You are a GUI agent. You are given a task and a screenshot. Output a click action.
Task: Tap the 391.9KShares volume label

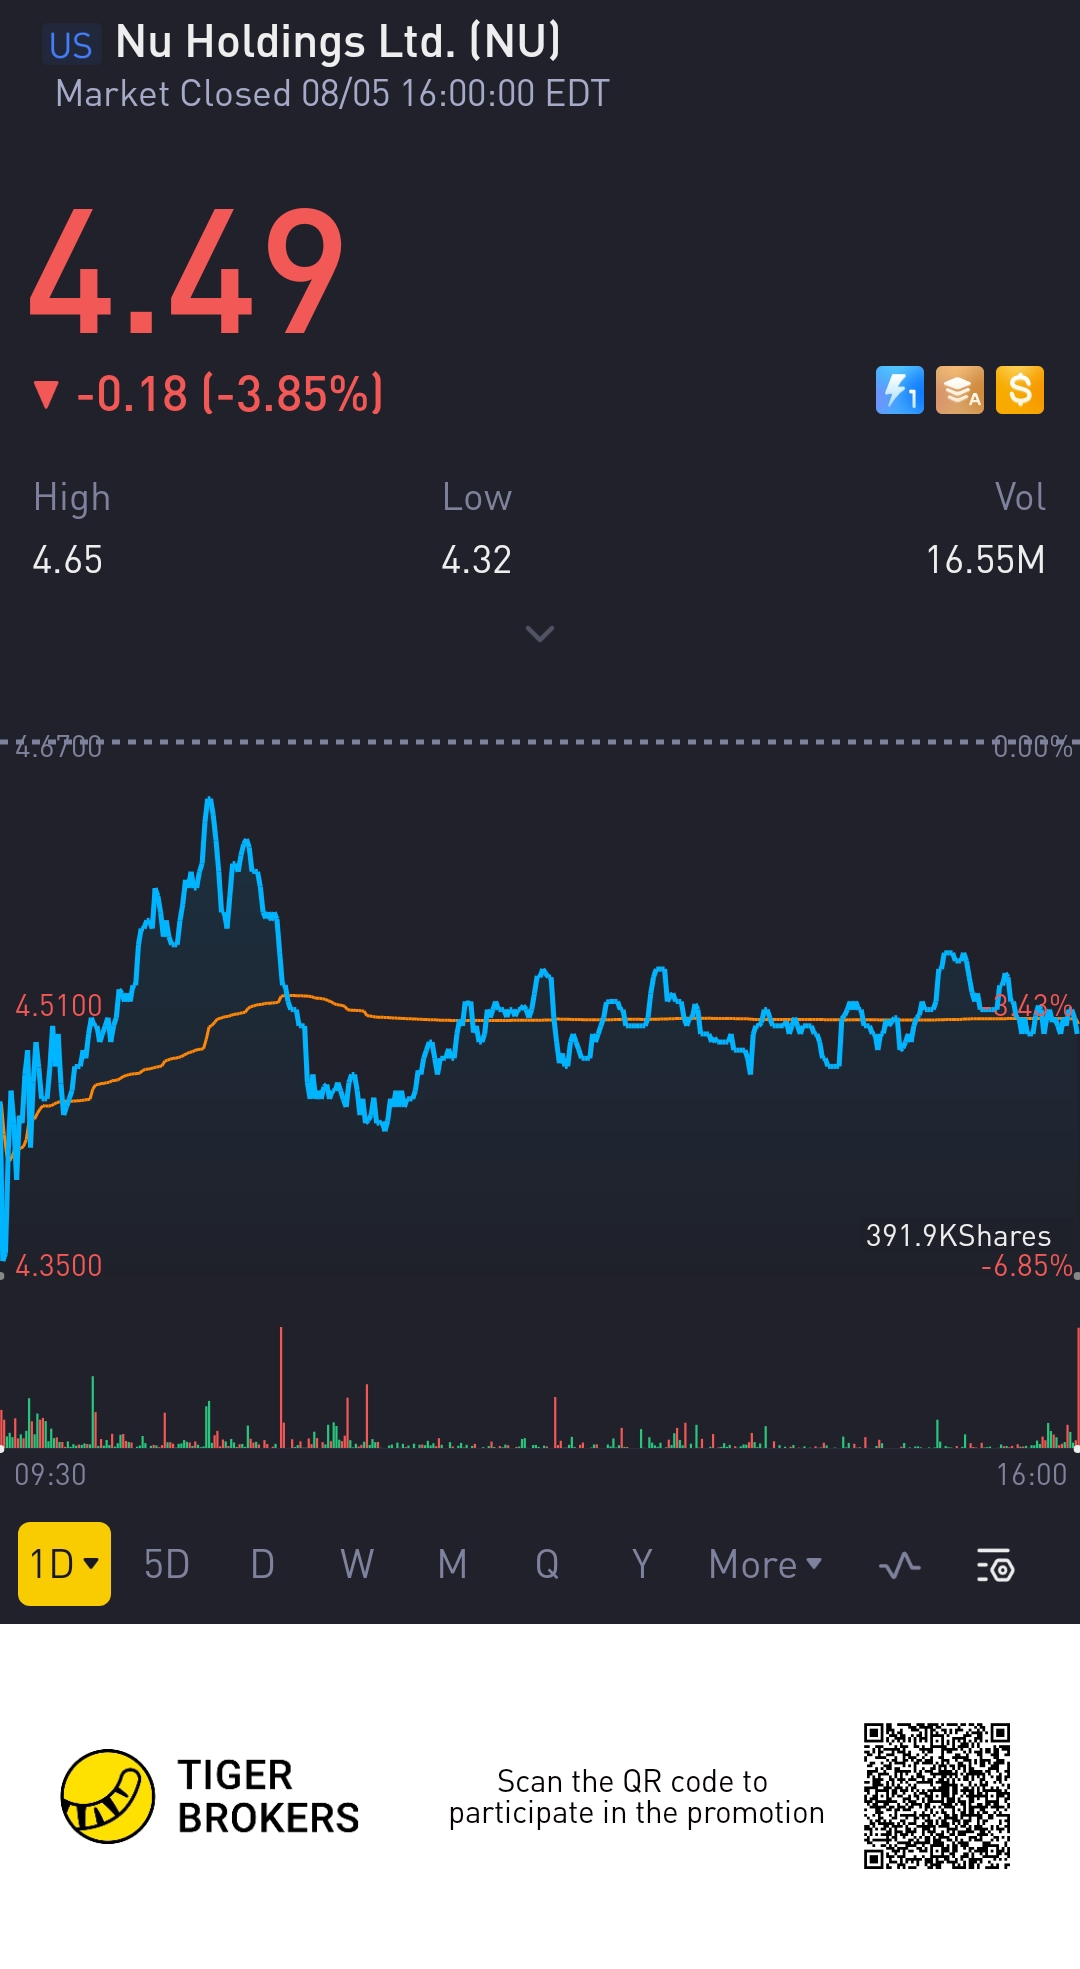pyautogui.click(x=958, y=1236)
